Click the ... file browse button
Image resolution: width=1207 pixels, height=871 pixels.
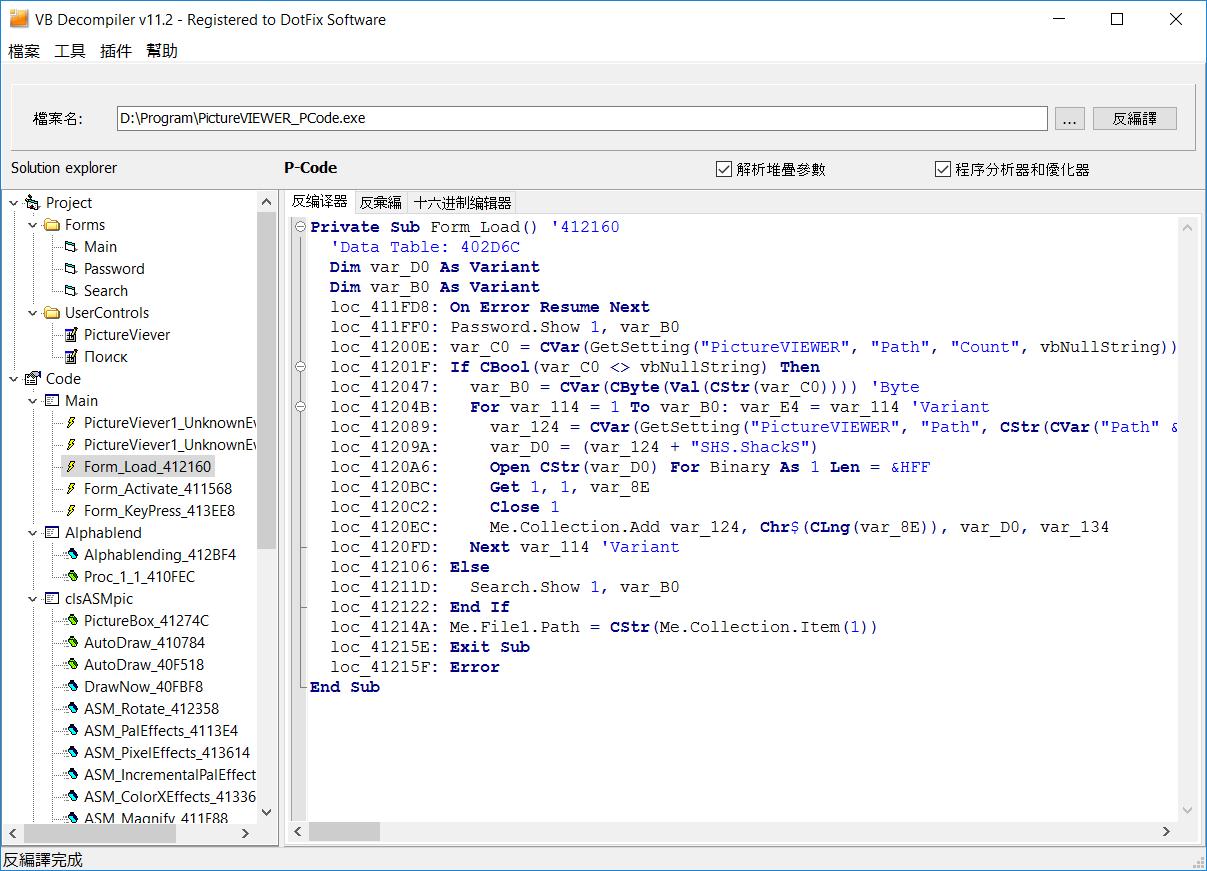click(x=1069, y=118)
